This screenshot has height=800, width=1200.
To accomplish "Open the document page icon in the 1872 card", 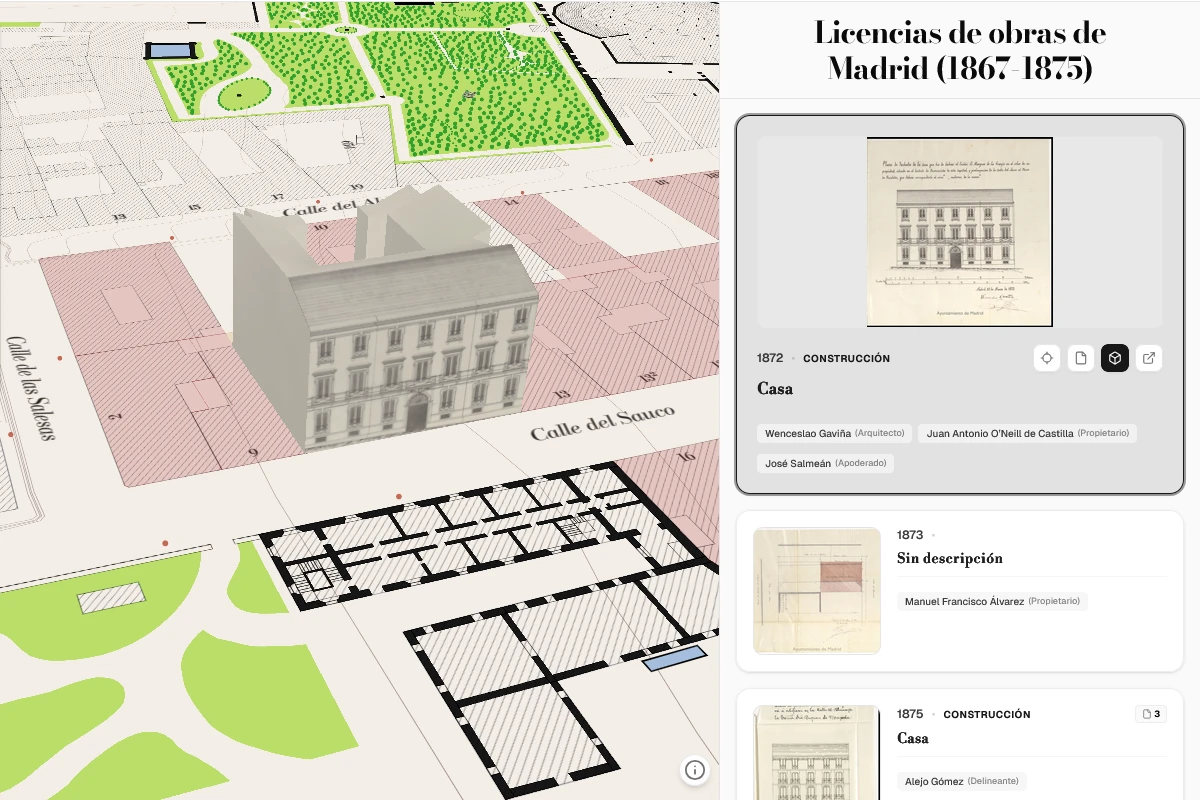I will 1081,358.
